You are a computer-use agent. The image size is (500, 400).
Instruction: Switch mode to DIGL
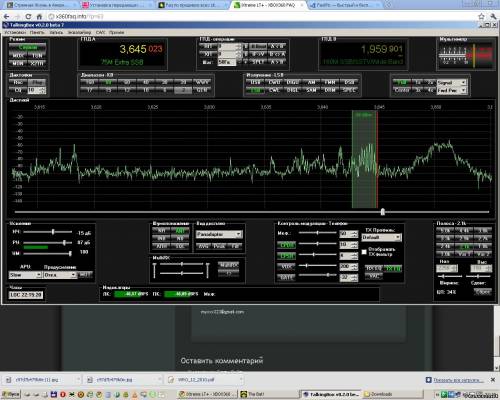[293, 90]
